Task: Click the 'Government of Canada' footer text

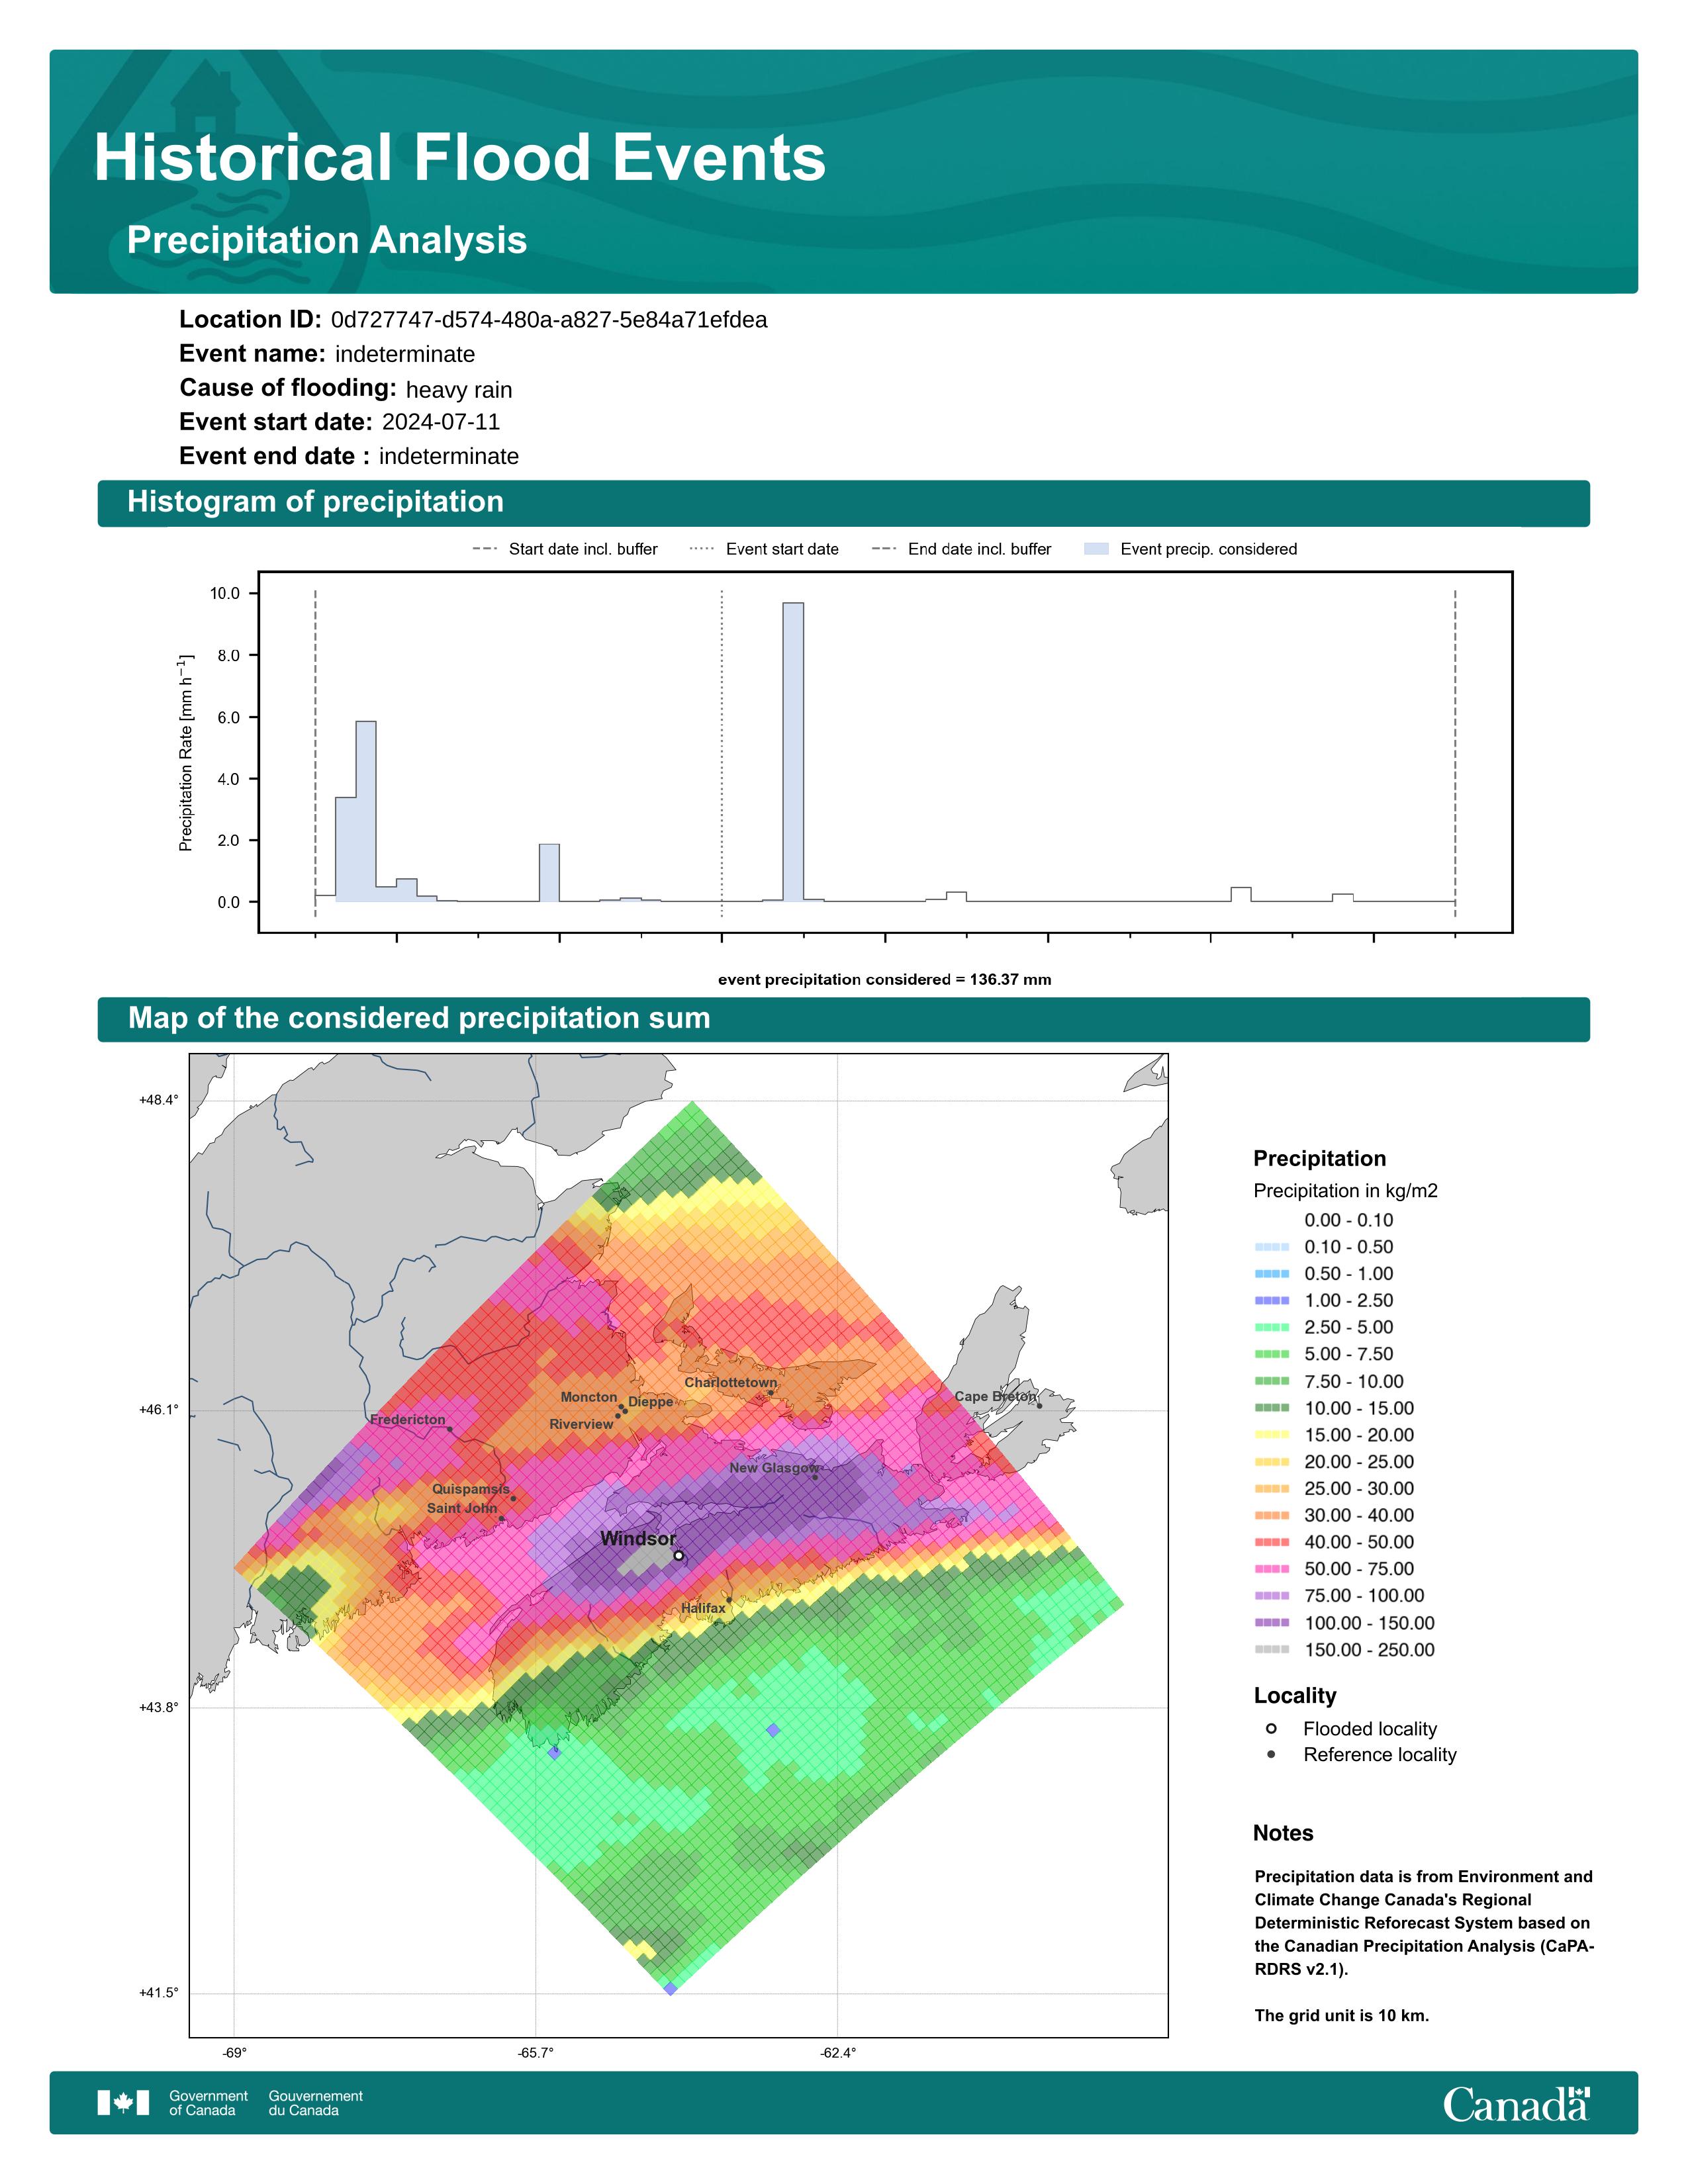Action: [x=209, y=2103]
